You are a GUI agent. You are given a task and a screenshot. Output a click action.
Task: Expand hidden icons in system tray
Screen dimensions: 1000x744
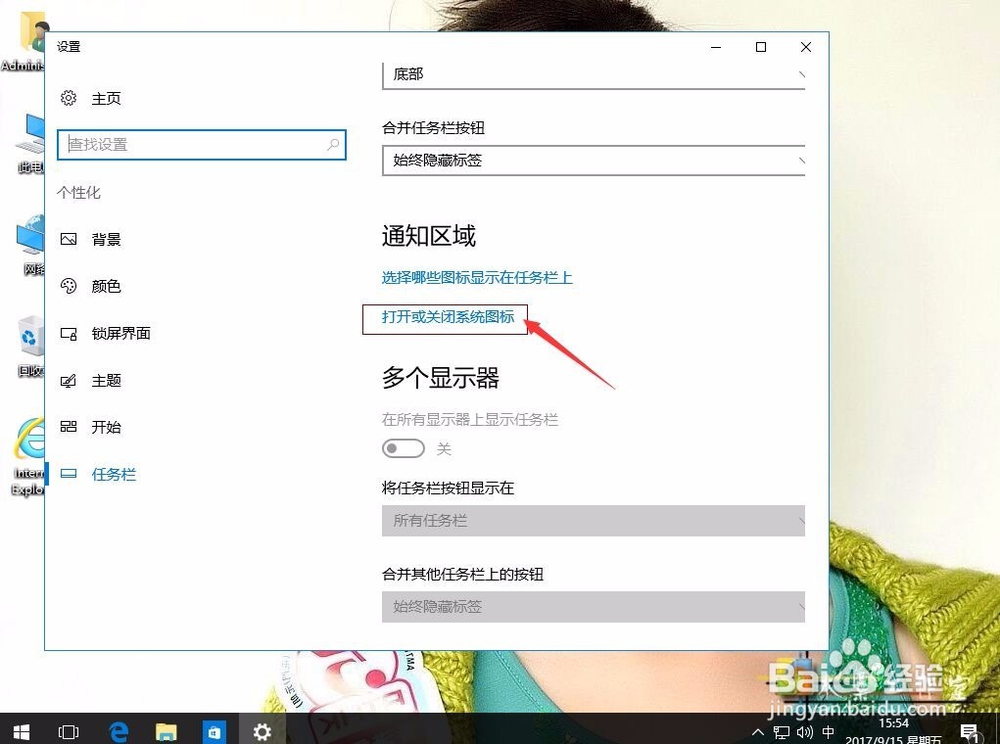coord(758,731)
